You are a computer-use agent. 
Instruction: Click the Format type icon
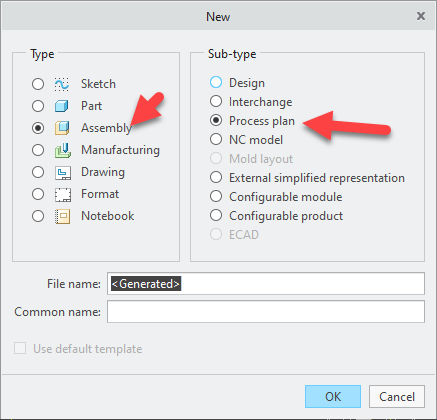pos(63,194)
